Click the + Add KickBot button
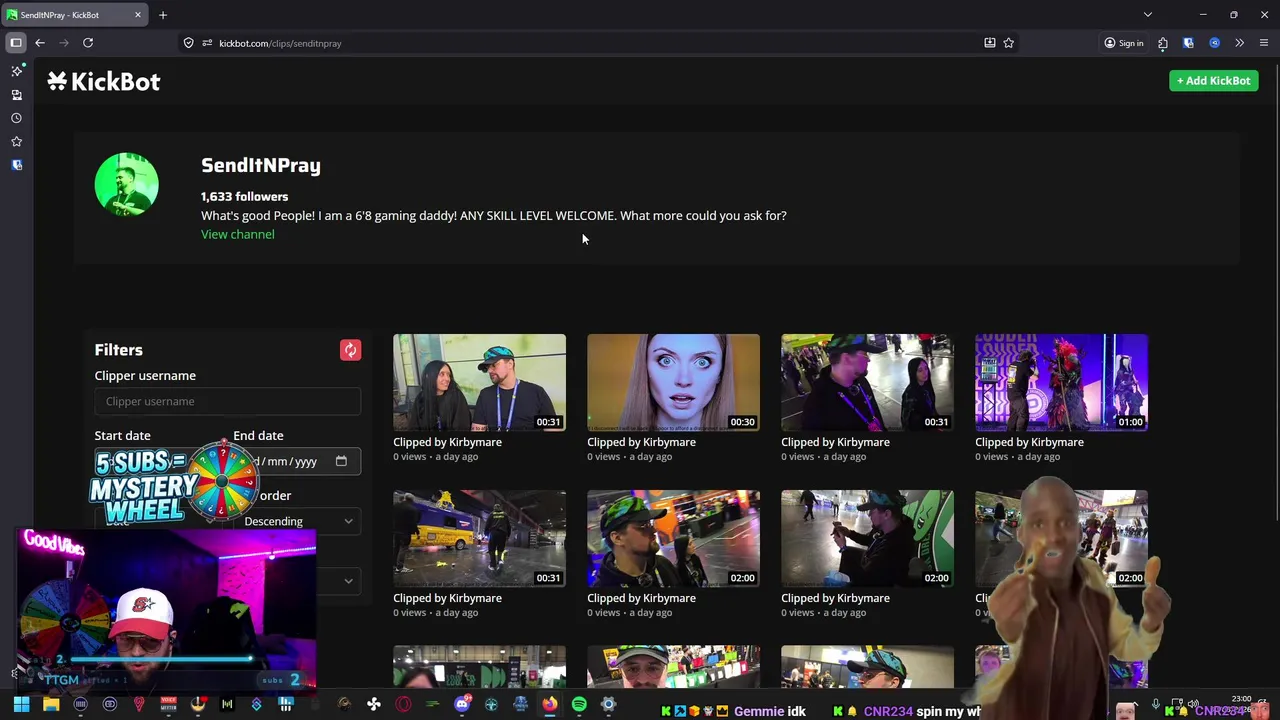Image resolution: width=1280 pixels, height=720 pixels. pos(1214,81)
